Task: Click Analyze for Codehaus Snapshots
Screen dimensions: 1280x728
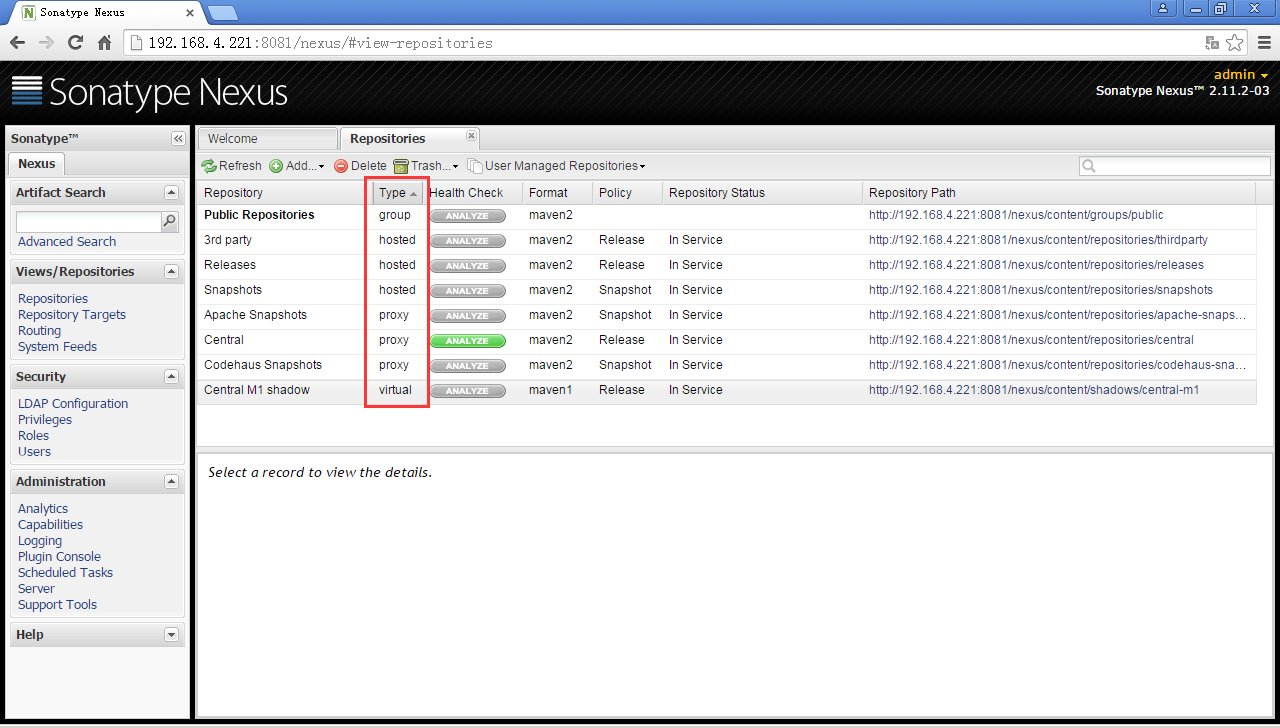Action: coord(467,365)
